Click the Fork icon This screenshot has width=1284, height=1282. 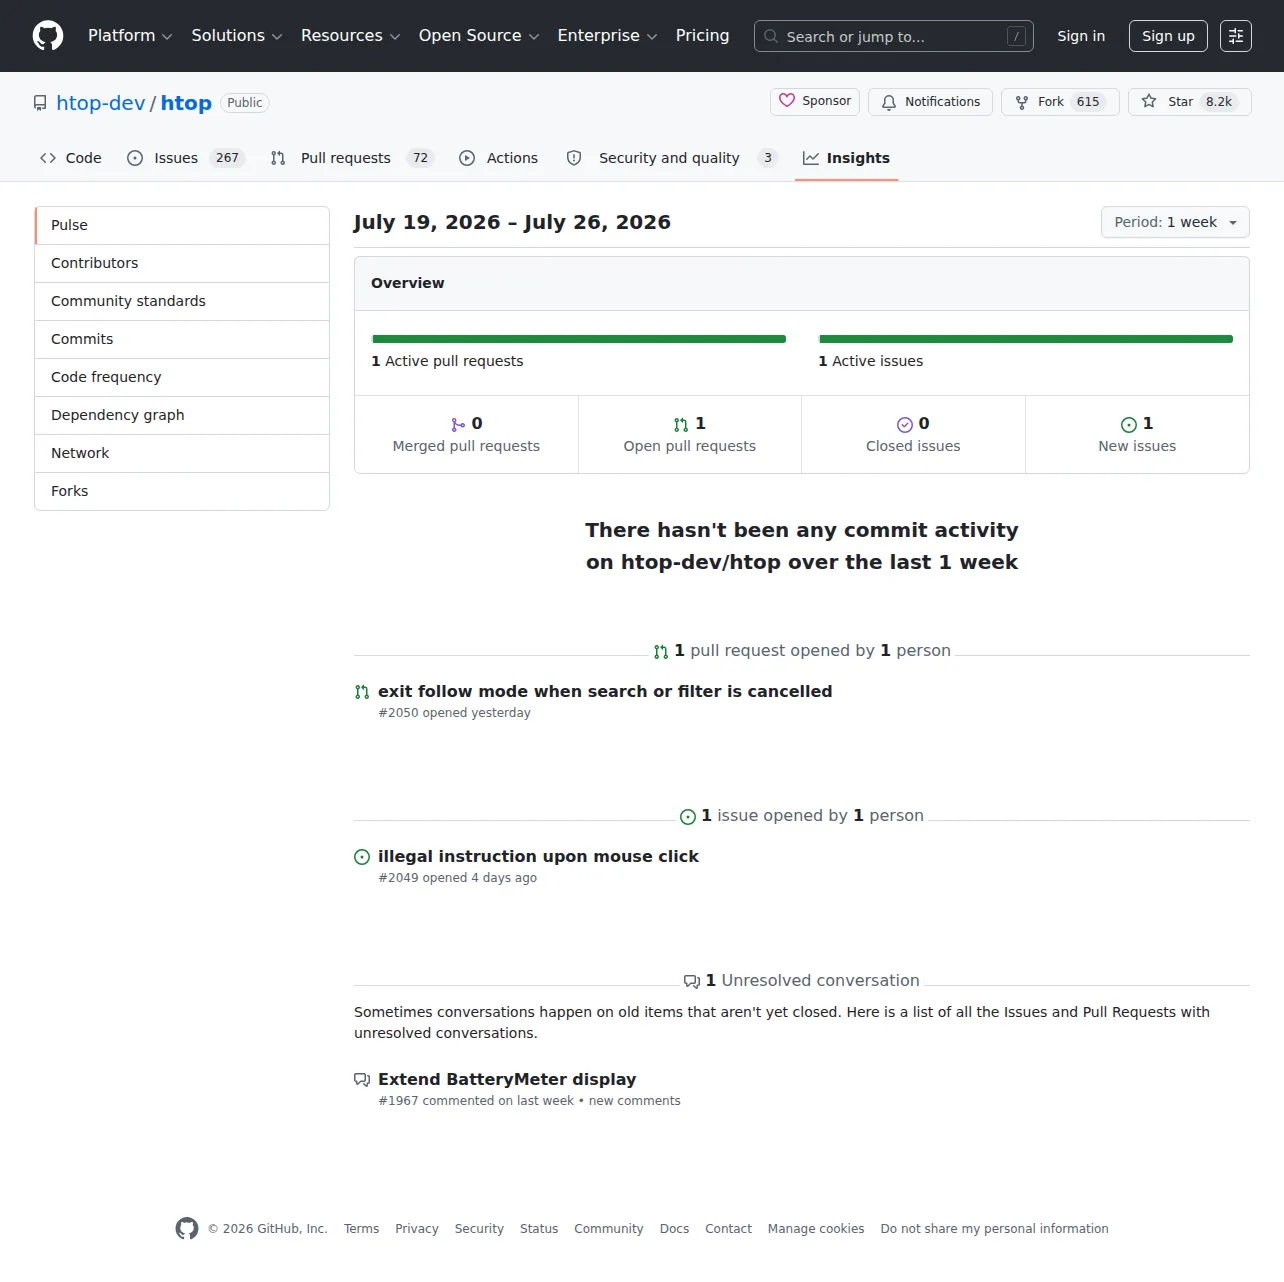point(1022,102)
